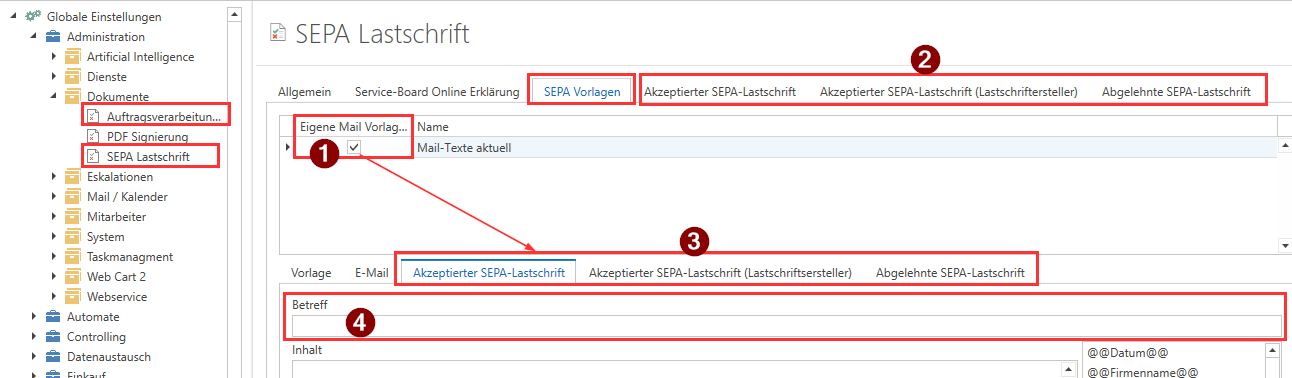The image size is (1292, 378).
Task: Click the PDF Signierung document icon
Action: (x=93, y=136)
